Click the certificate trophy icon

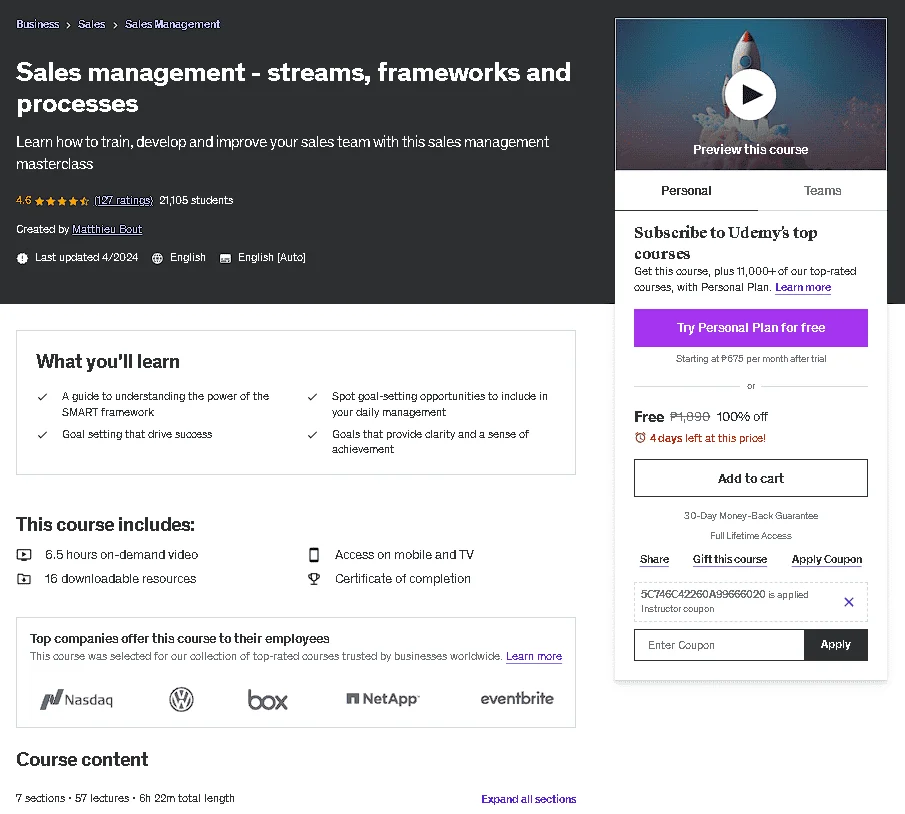tap(314, 578)
